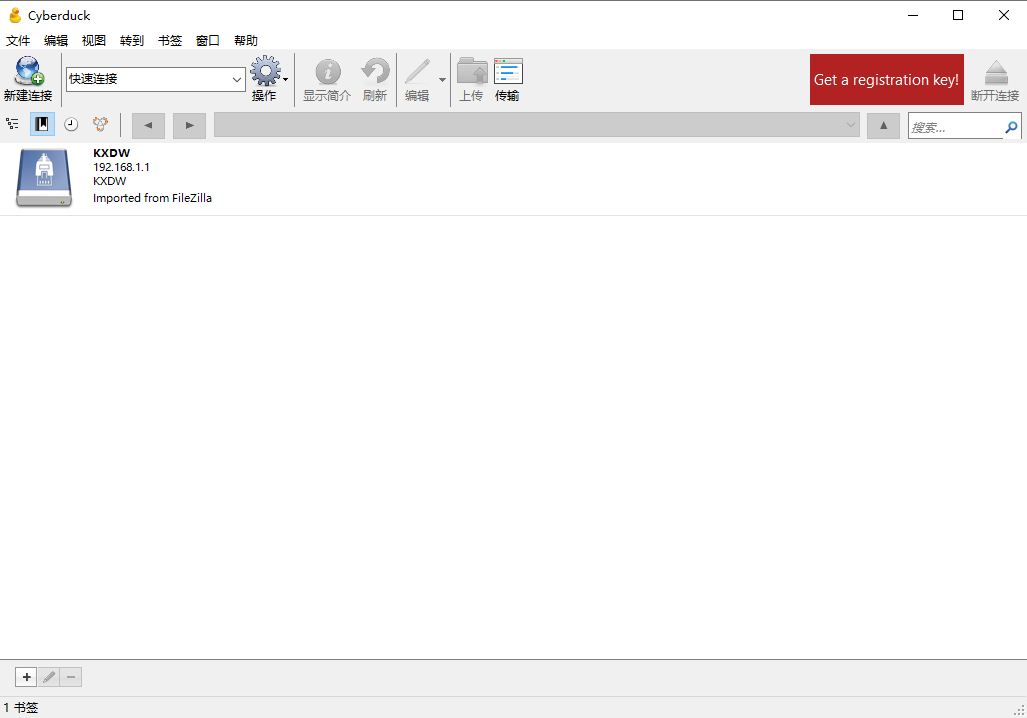Click the 断开连接 eject icon
1027x718 pixels.
(x=996, y=71)
